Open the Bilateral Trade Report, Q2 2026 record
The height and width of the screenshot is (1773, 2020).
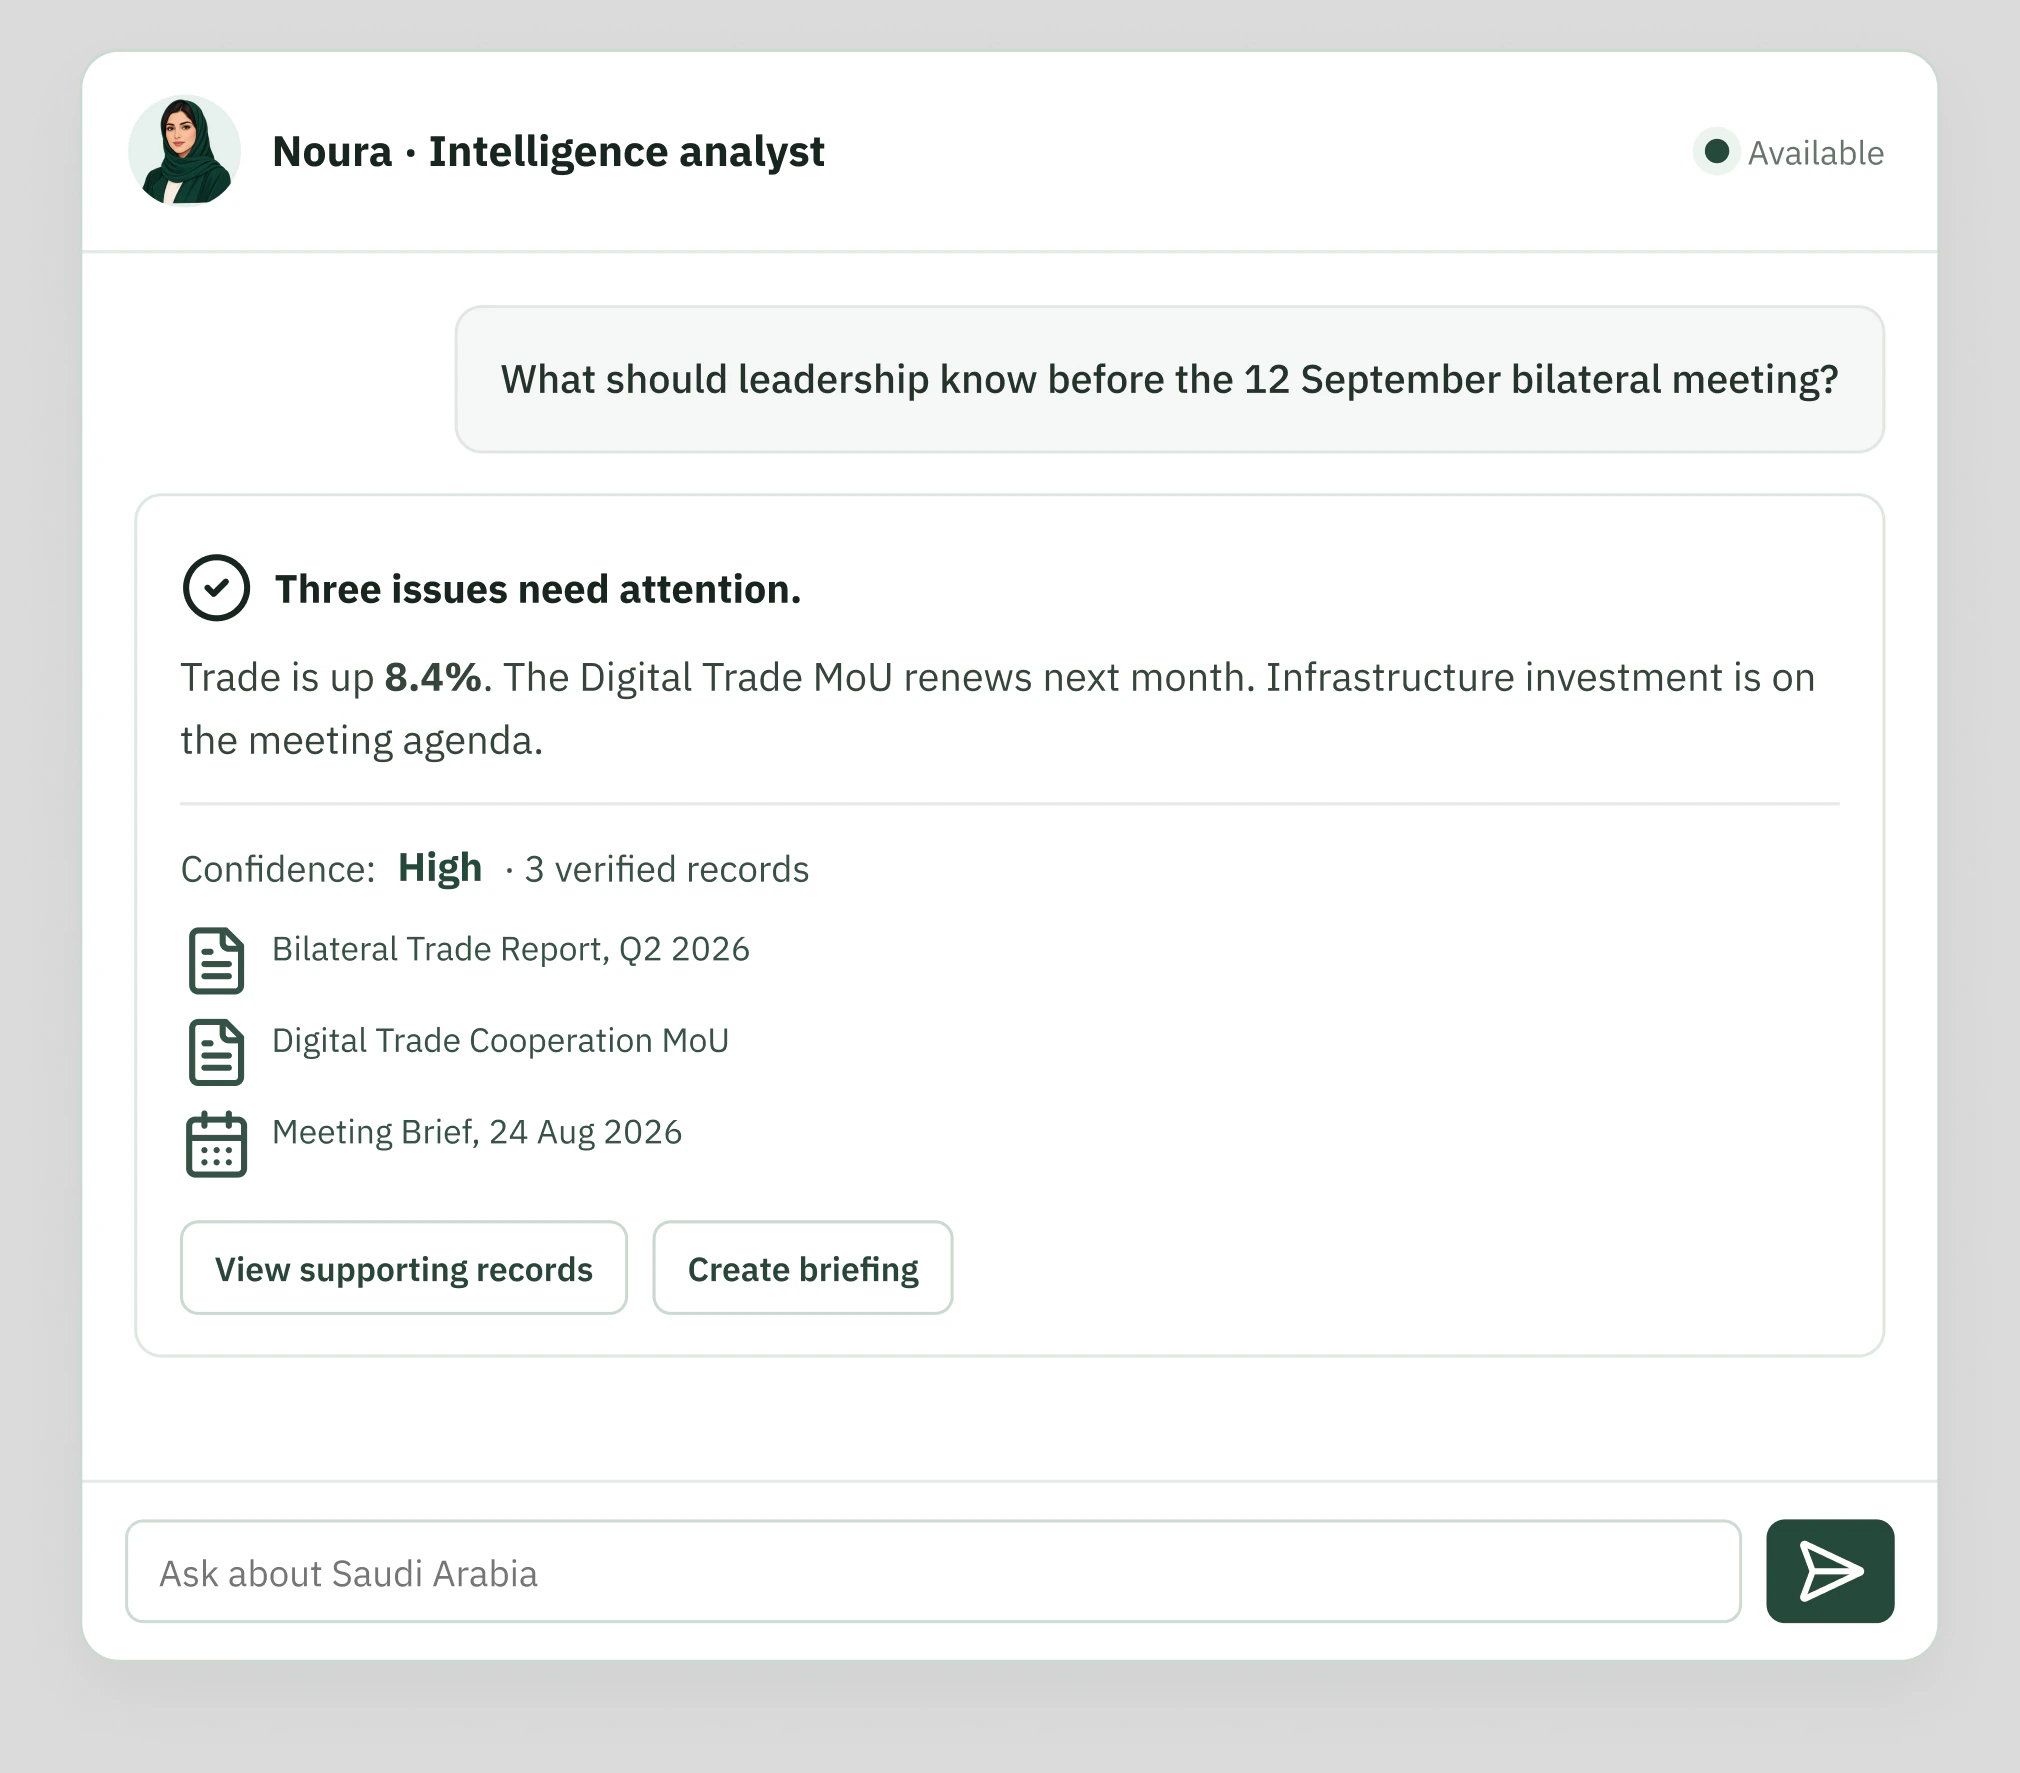[511, 949]
